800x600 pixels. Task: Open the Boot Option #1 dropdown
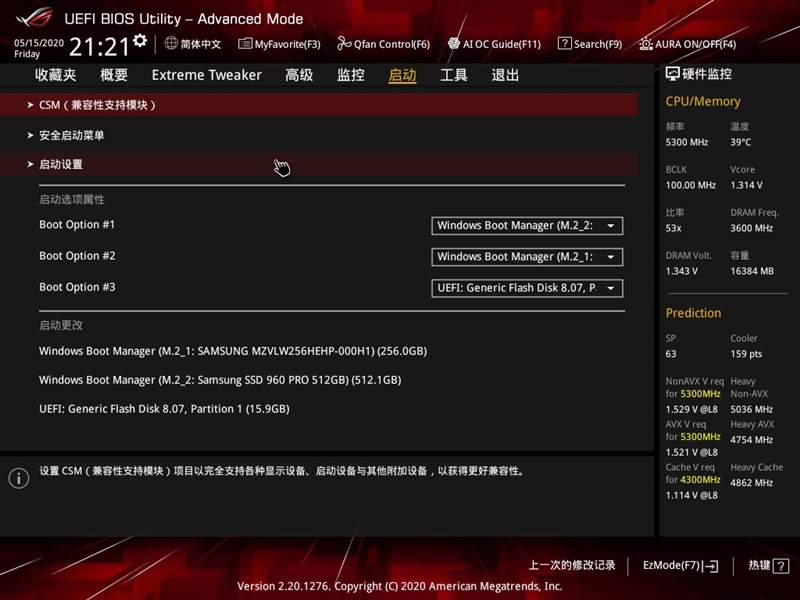pyautogui.click(x=527, y=226)
